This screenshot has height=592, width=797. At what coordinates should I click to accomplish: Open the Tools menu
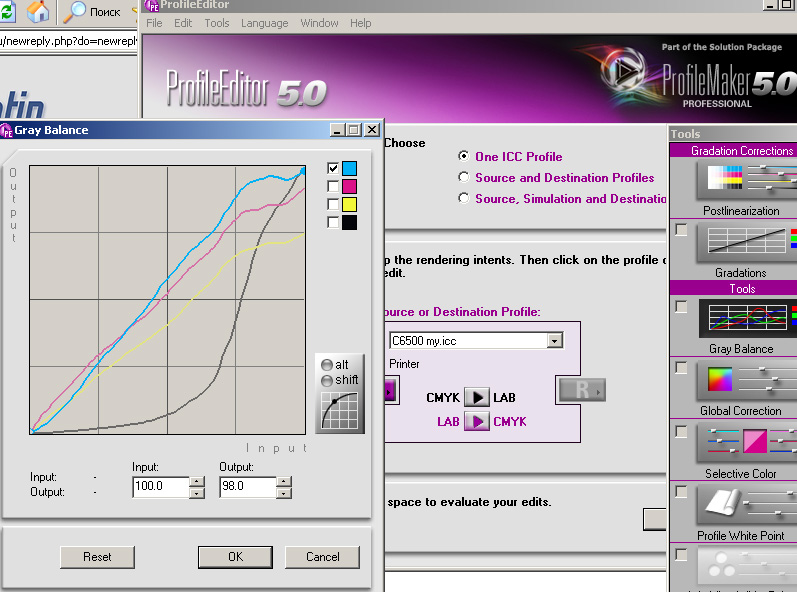click(x=217, y=23)
